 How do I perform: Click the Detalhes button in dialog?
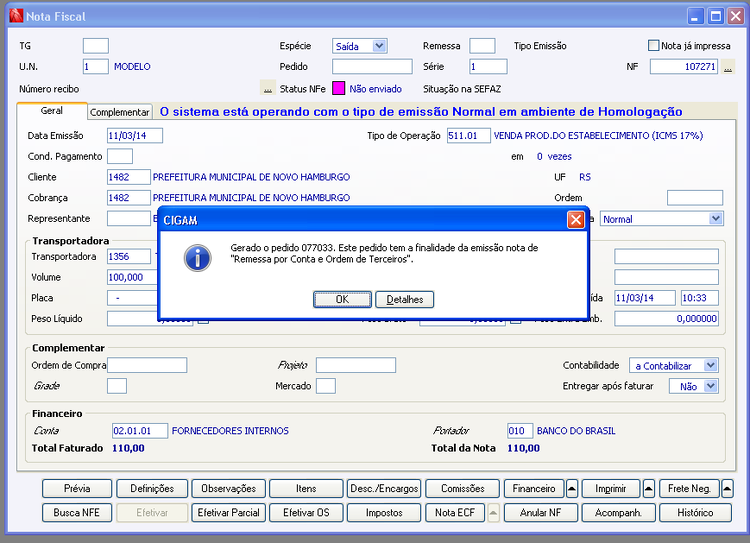click(405, 299)
